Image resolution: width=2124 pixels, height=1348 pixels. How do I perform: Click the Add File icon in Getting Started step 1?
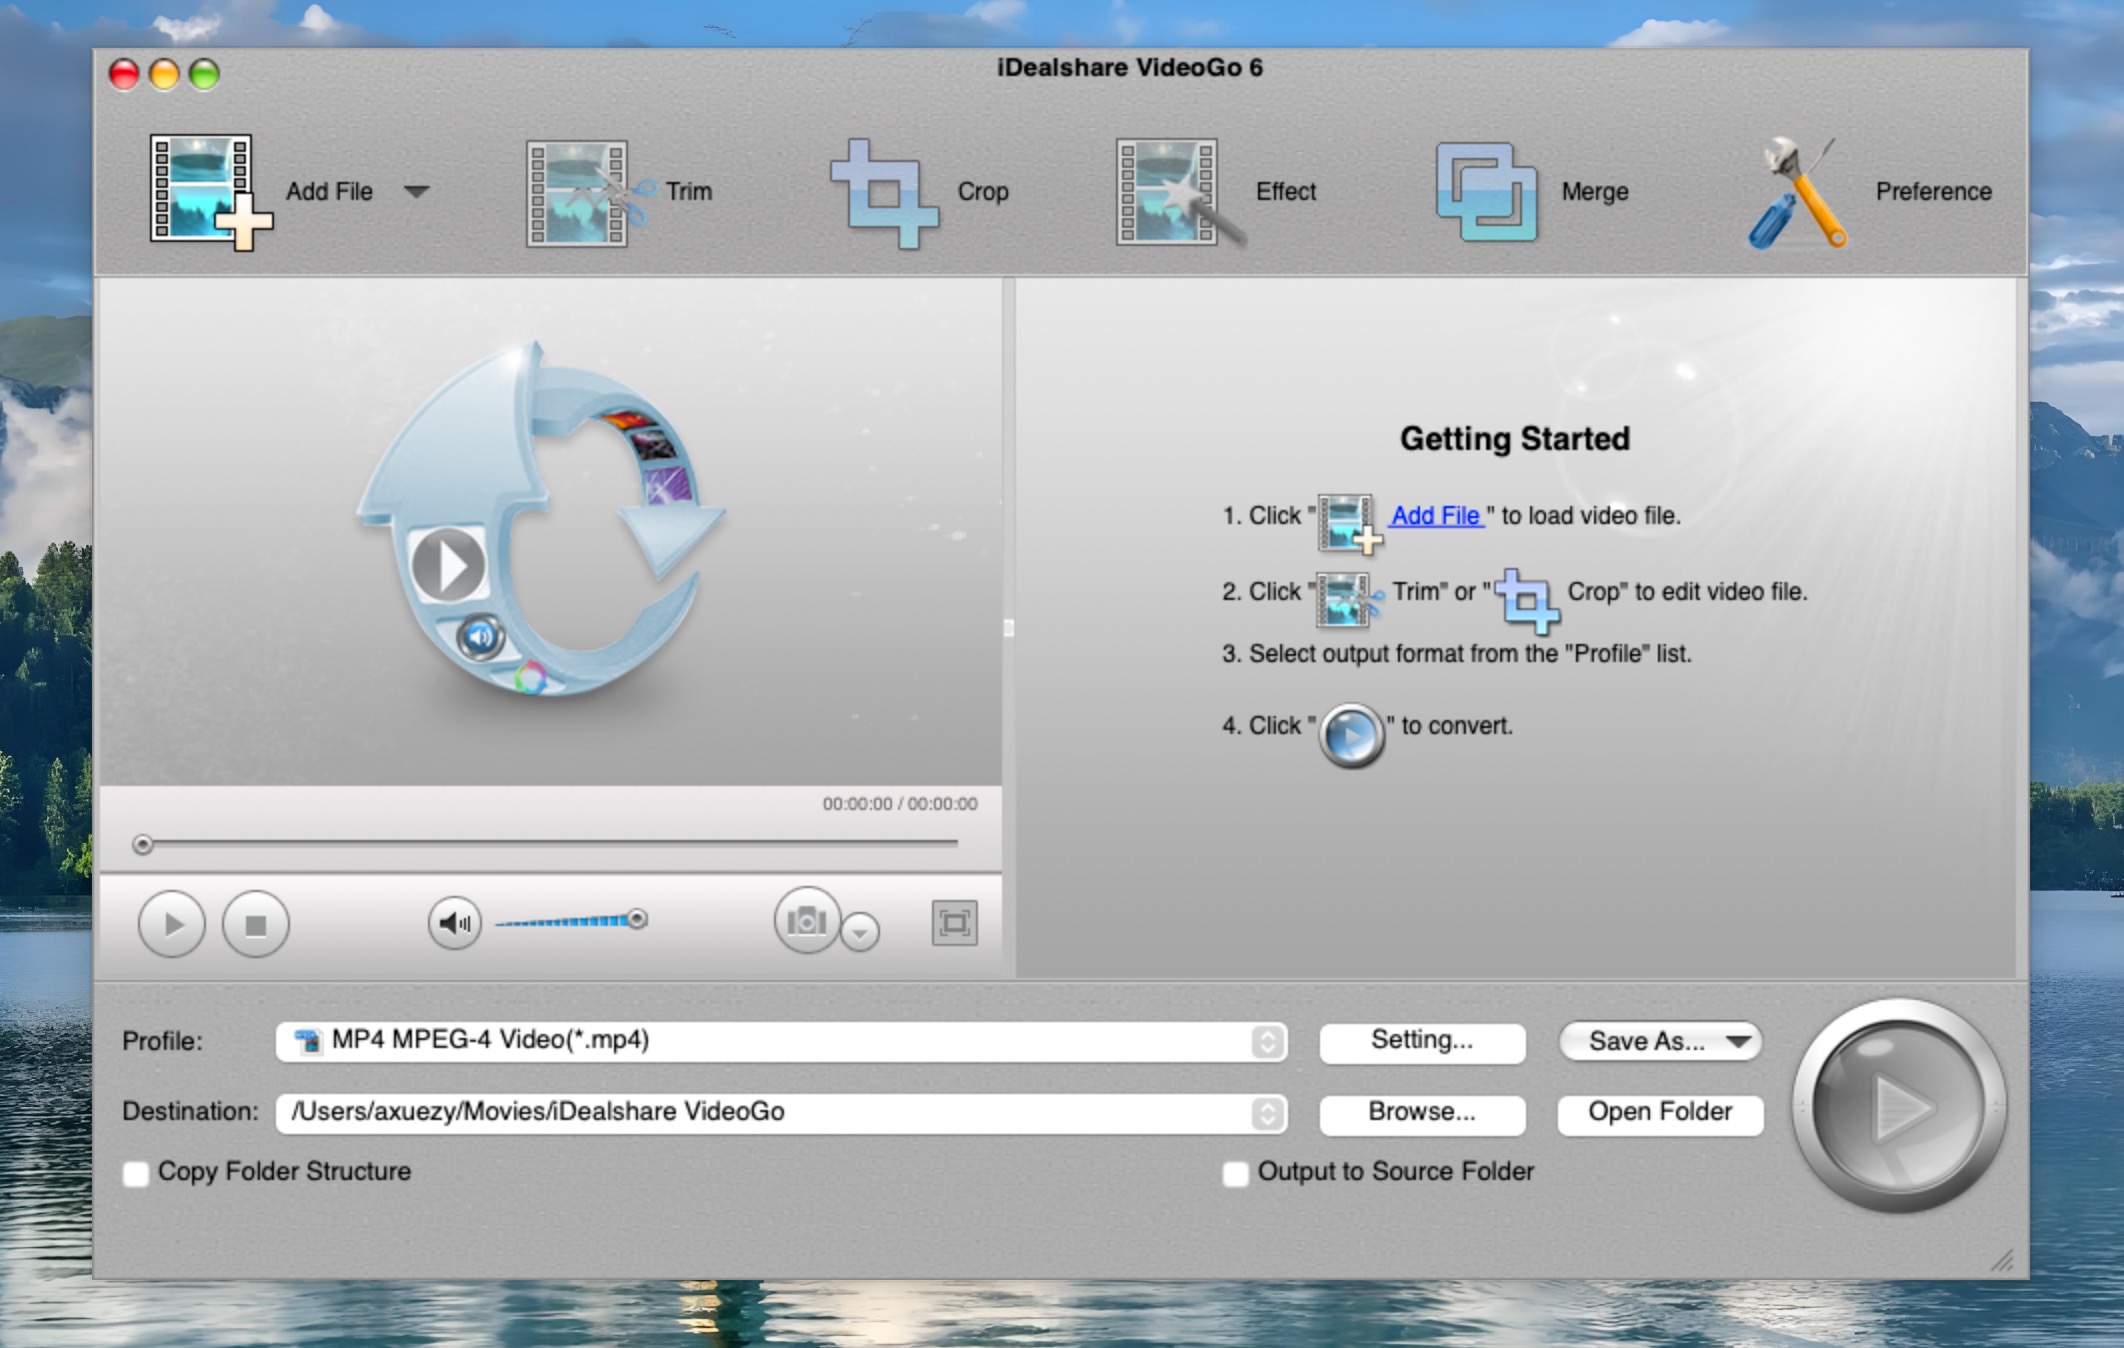[1350, 523]
